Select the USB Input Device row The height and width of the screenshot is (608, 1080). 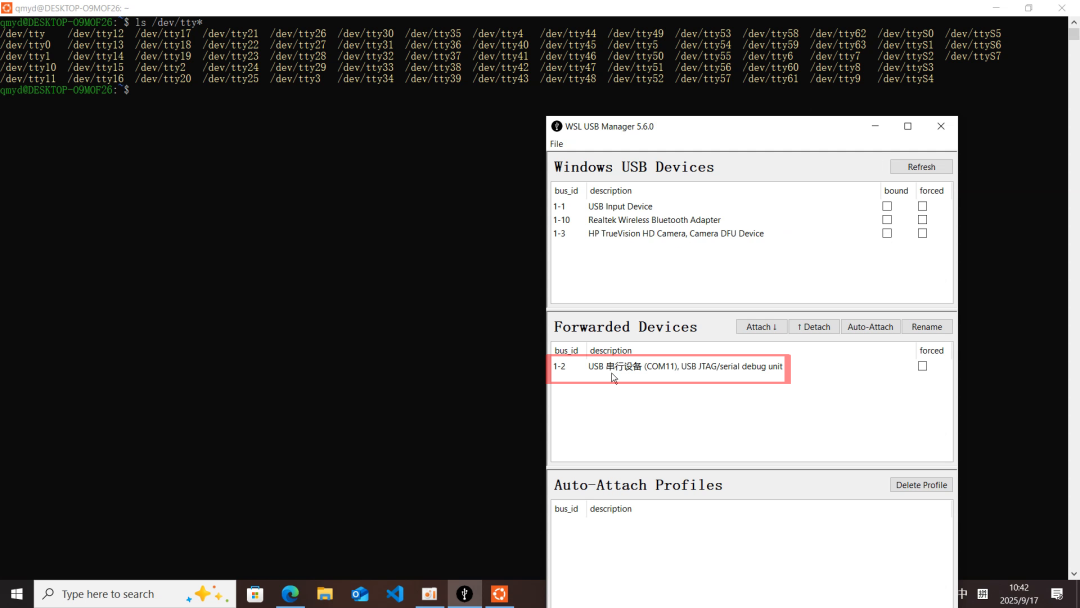click(751, 206)
